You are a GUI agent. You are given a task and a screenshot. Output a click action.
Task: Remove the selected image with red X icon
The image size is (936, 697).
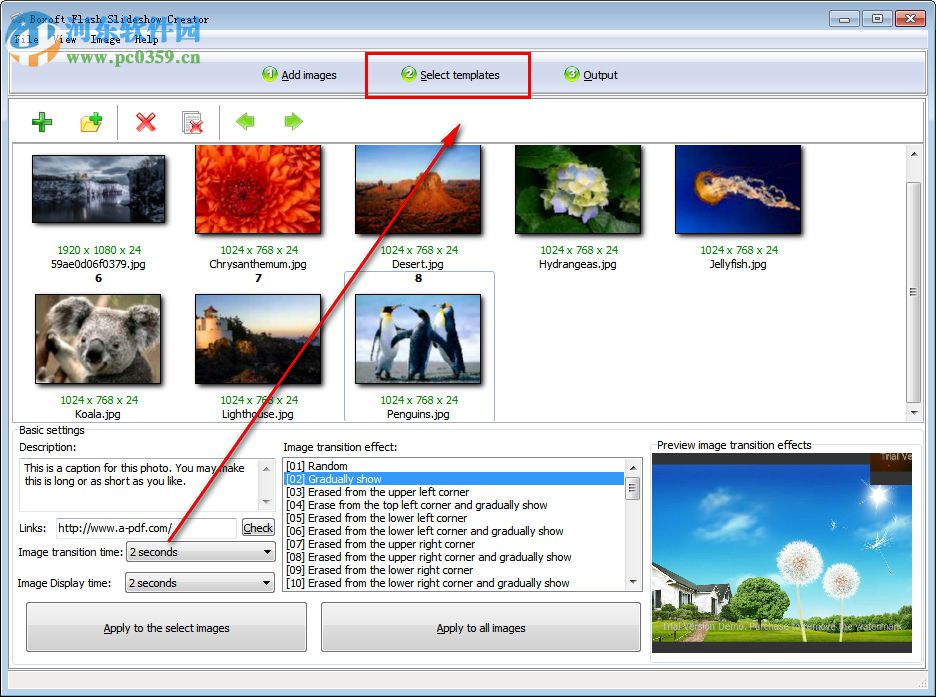click(x=145, y=122)
